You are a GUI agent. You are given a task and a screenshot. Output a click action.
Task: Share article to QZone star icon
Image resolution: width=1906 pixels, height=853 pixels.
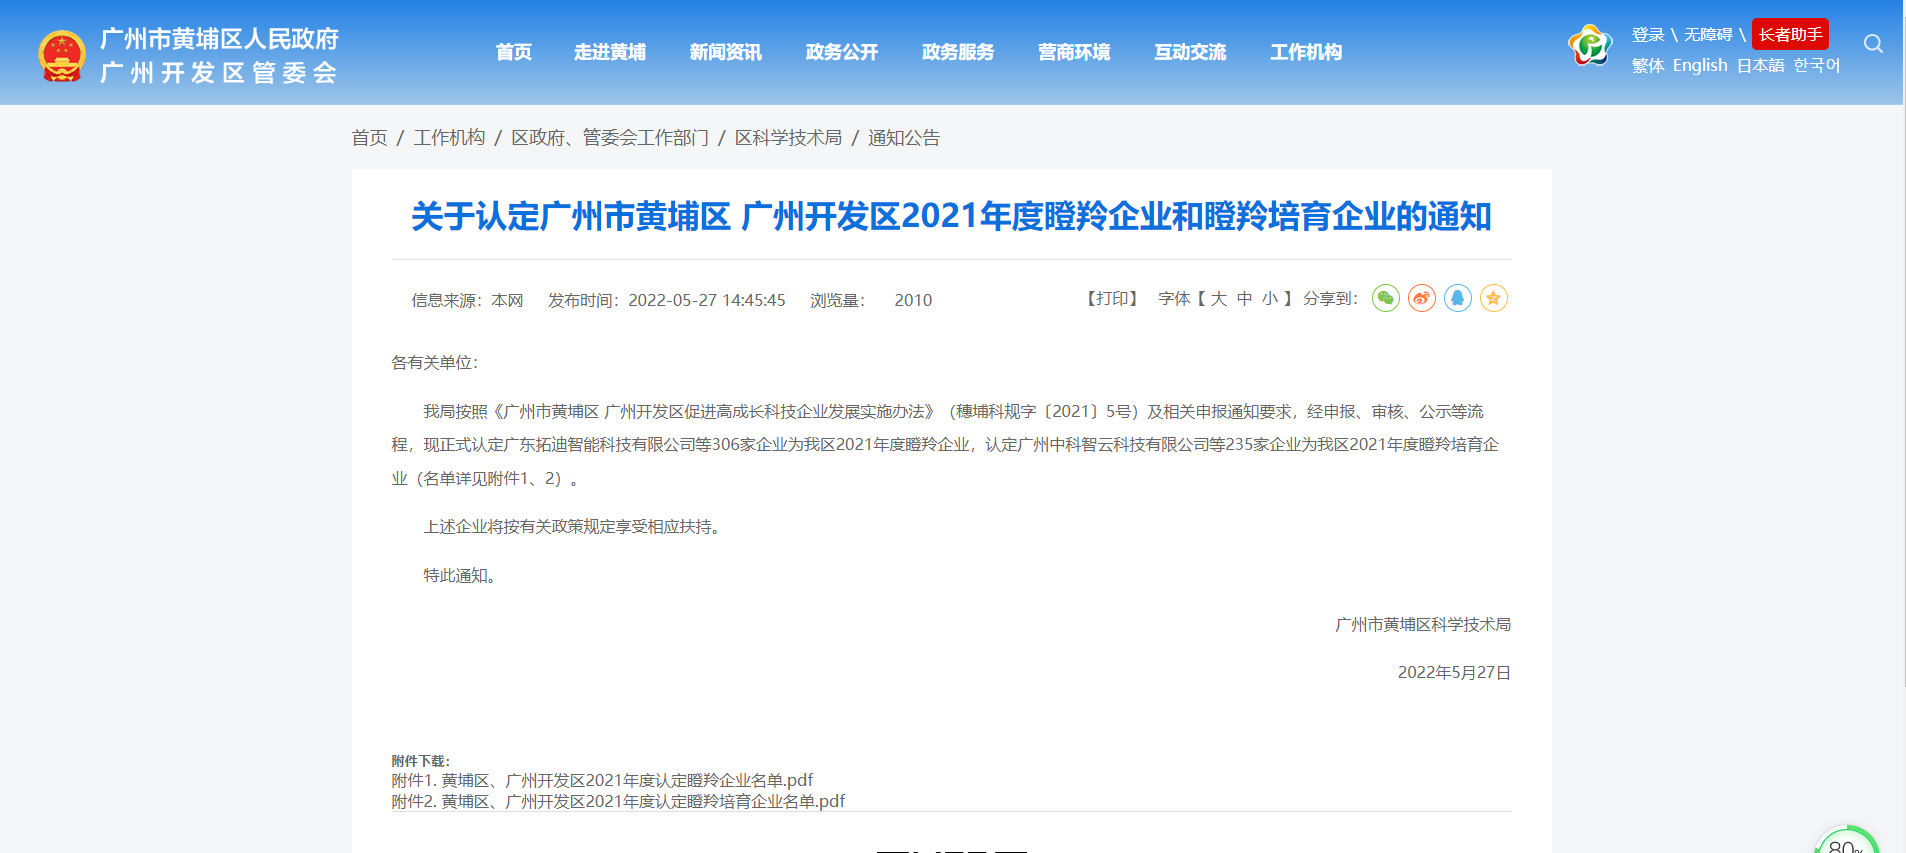1493,298
